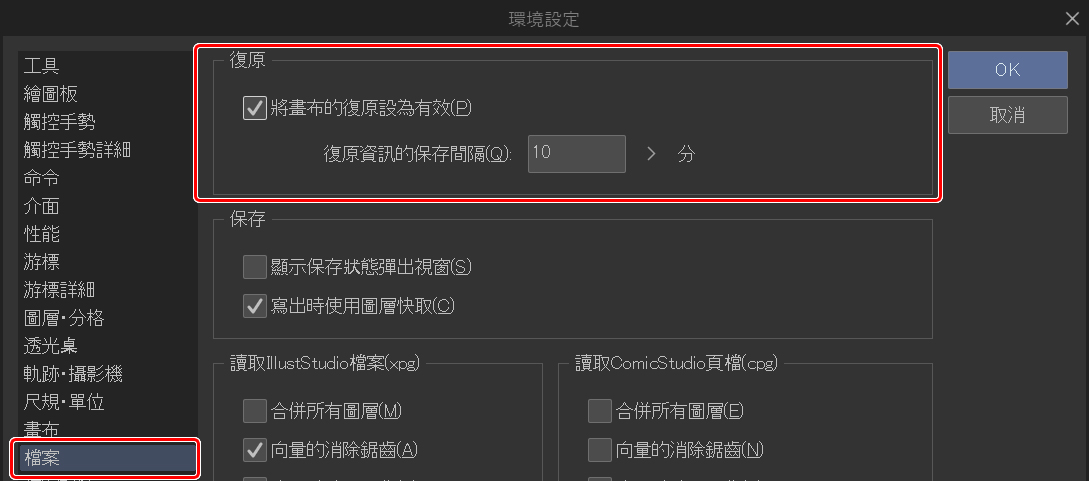
Task: Uncheck 向量的消除鋸齒(A) option
Action: 254,450
